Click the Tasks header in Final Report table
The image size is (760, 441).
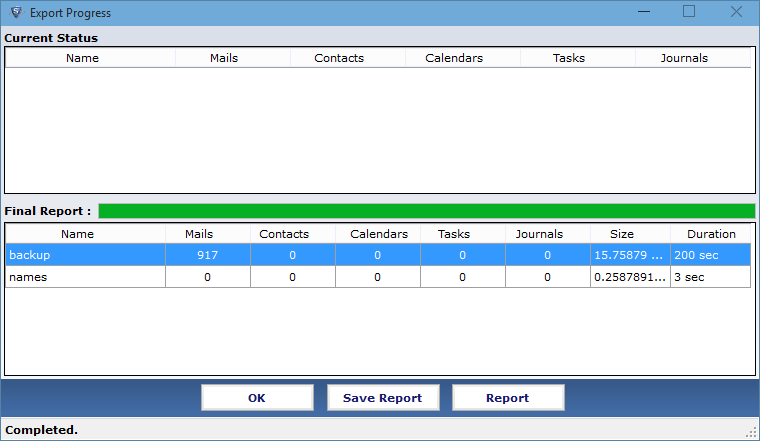(x=454, y=234)
